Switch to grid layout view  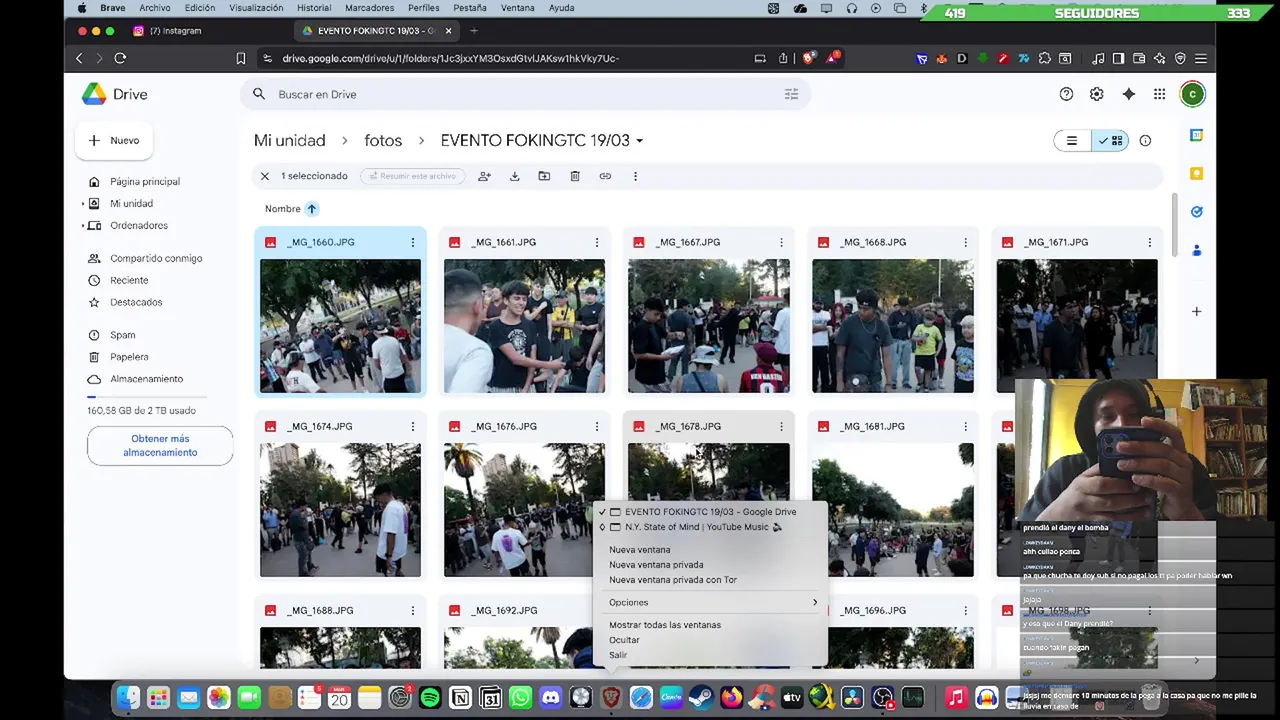coord(1110,140)
